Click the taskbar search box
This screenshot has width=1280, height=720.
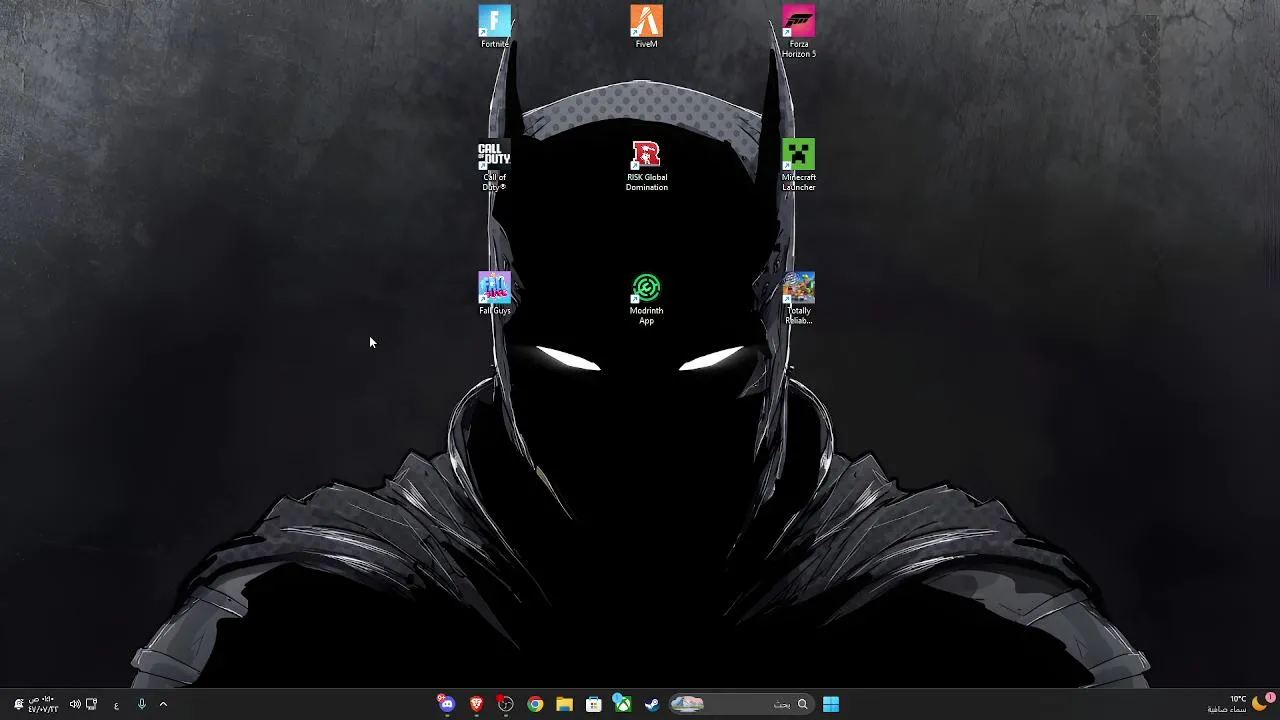740,704
